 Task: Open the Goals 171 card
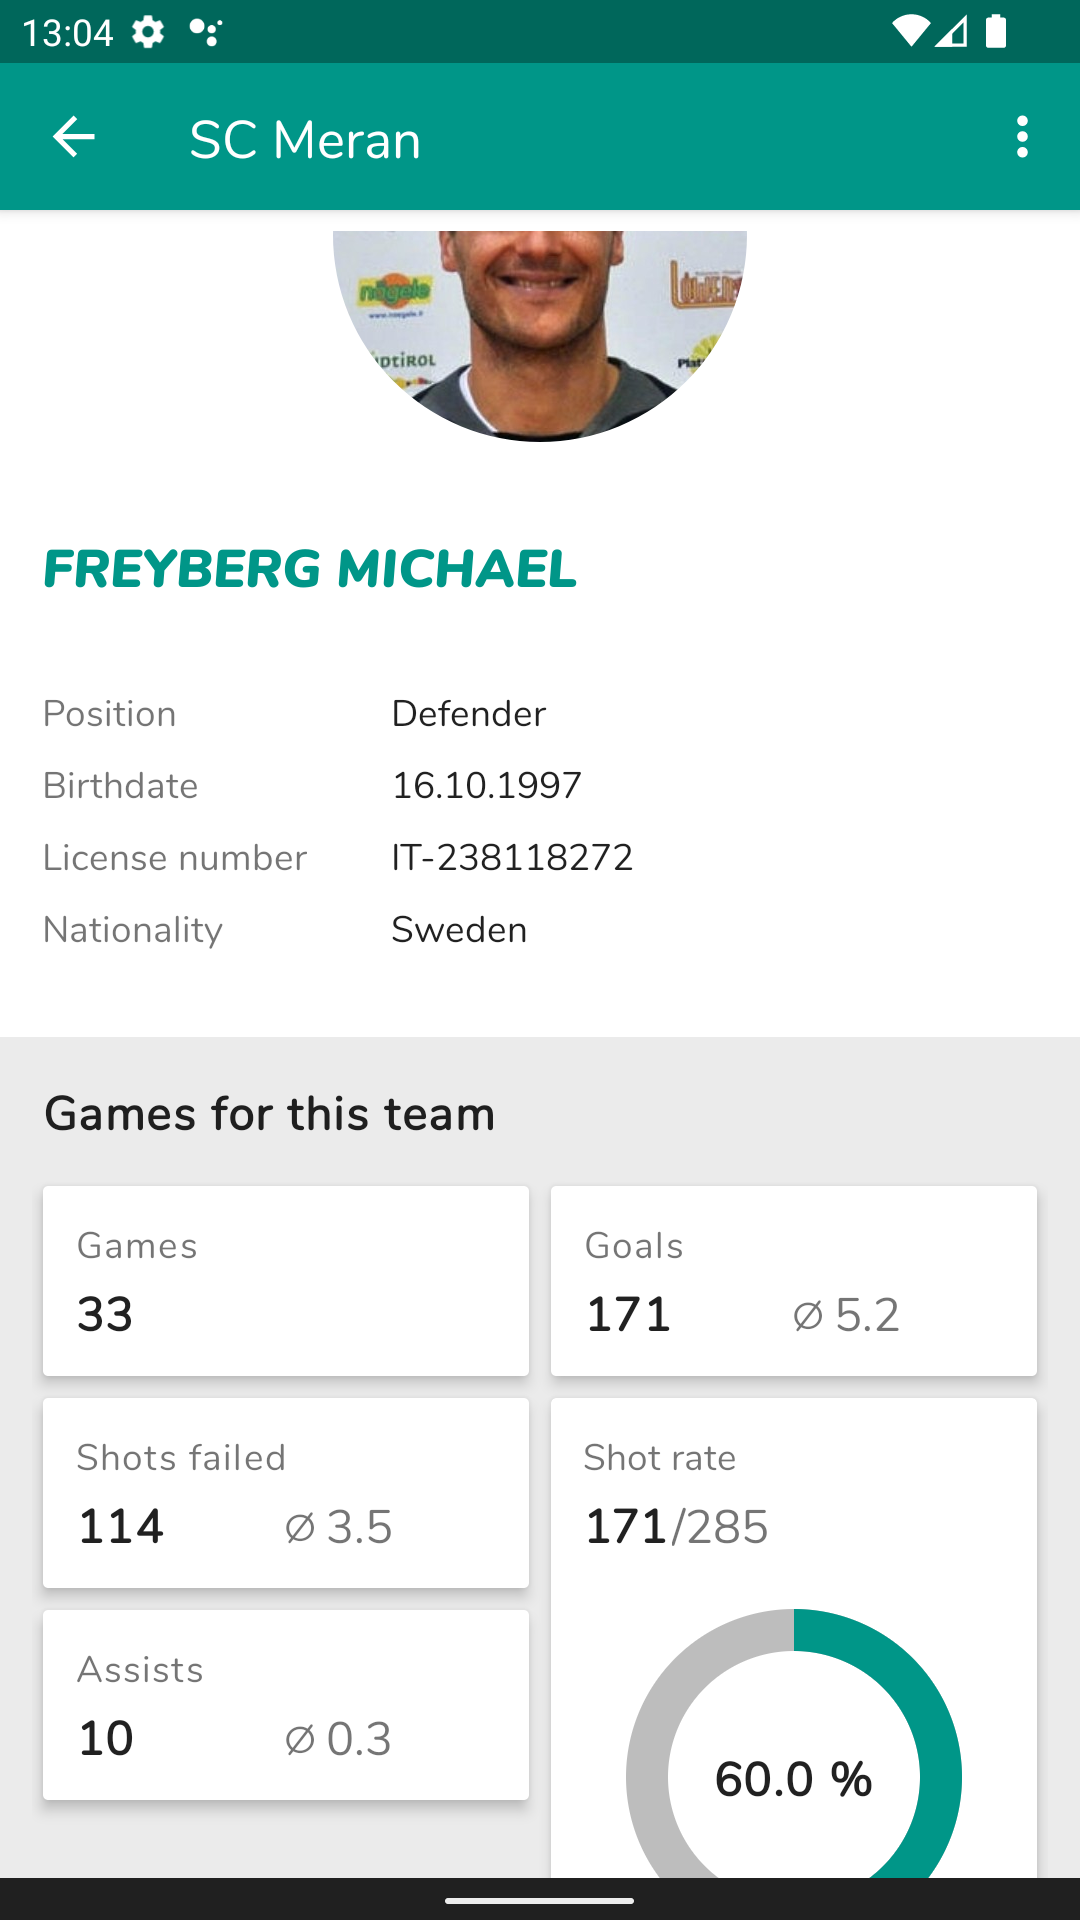tap(794, 1281)
